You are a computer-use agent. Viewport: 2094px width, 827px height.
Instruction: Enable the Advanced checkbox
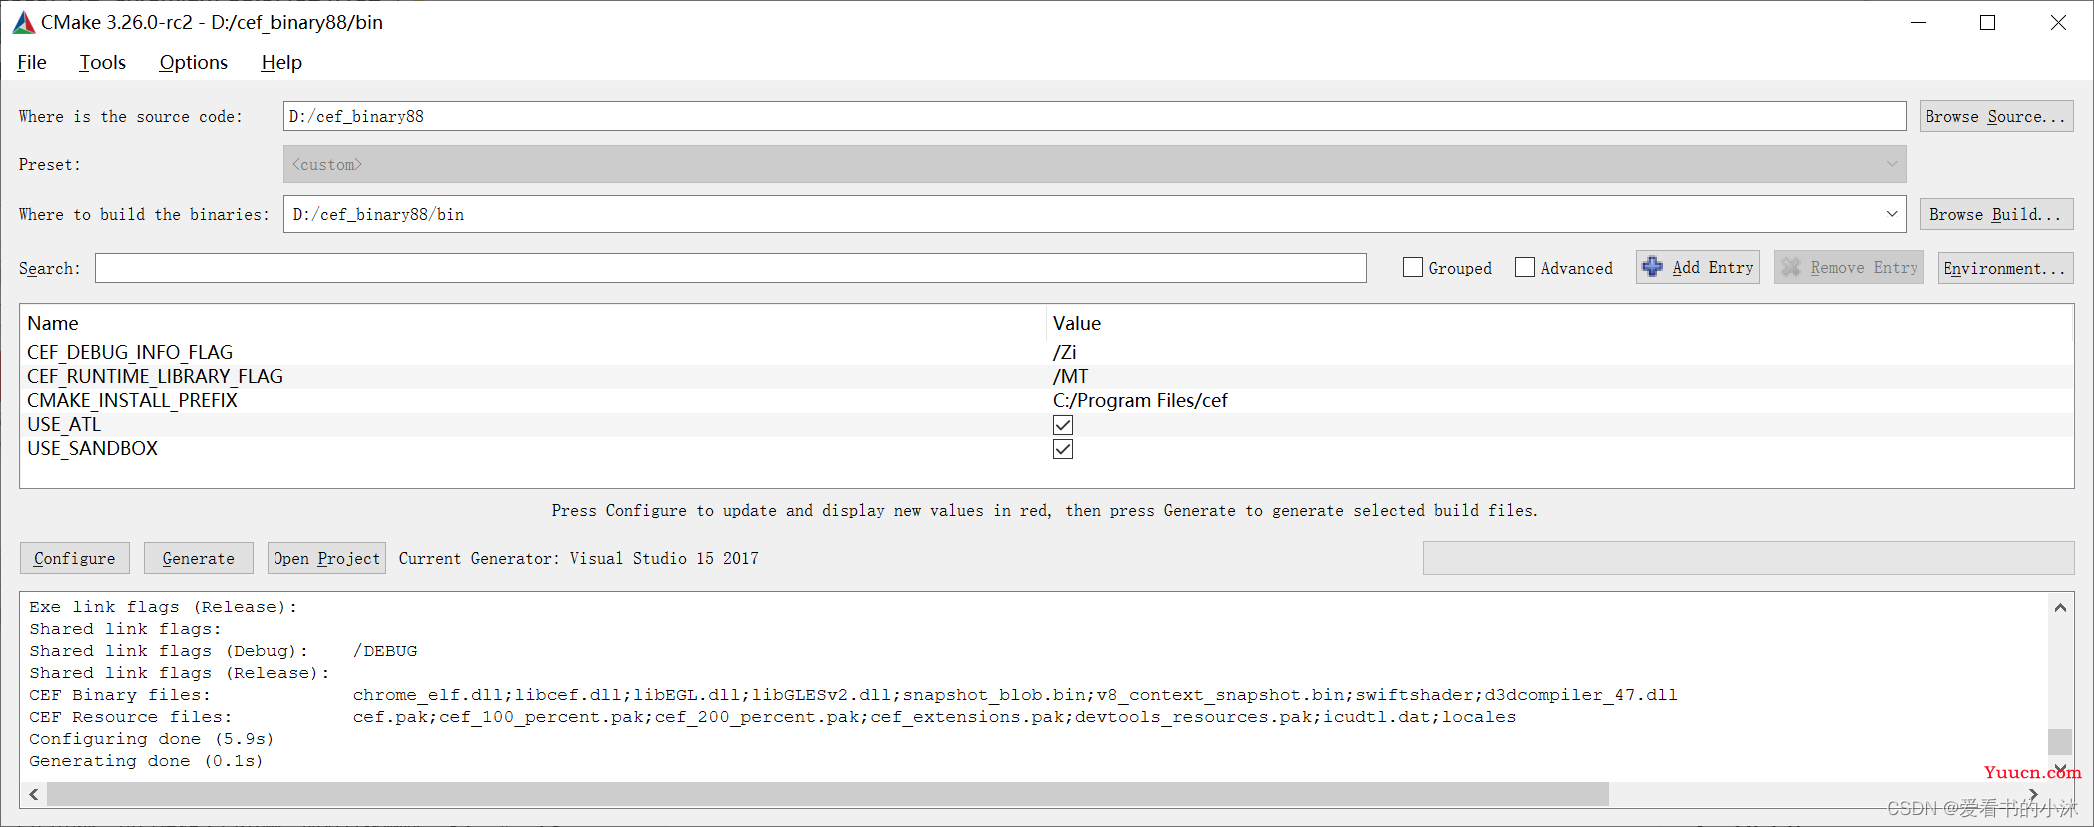tap(1525, 267)
